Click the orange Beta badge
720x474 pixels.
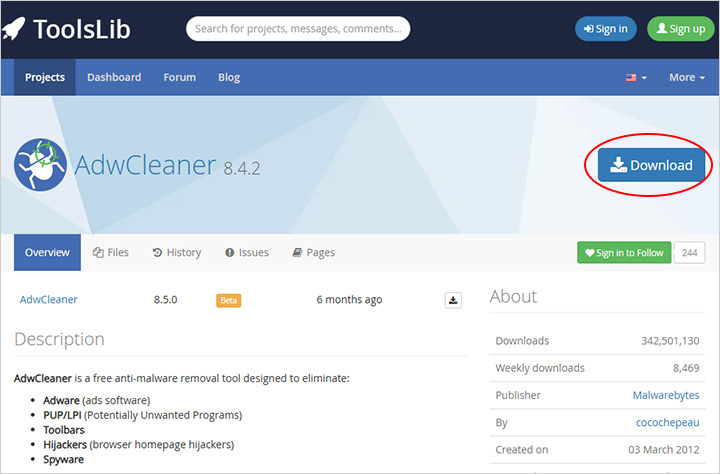(x=229, y=300)
